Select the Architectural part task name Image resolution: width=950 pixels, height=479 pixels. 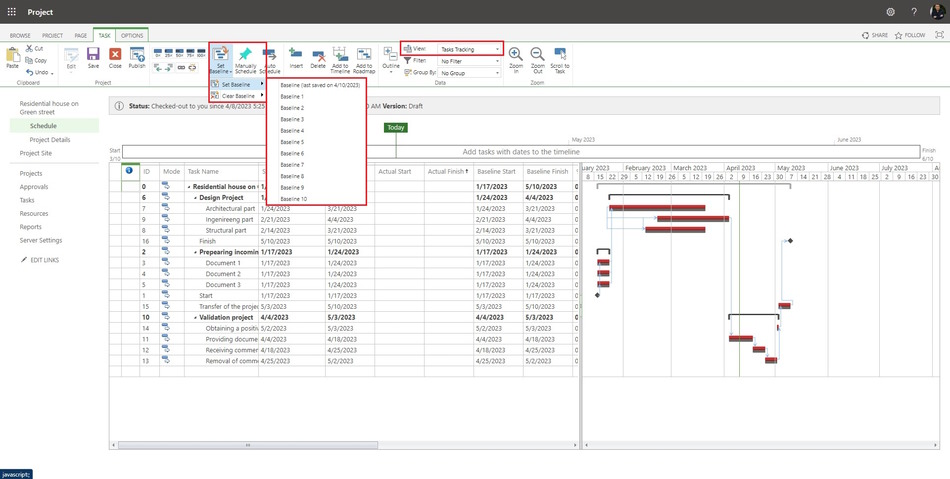click(230, 208)
